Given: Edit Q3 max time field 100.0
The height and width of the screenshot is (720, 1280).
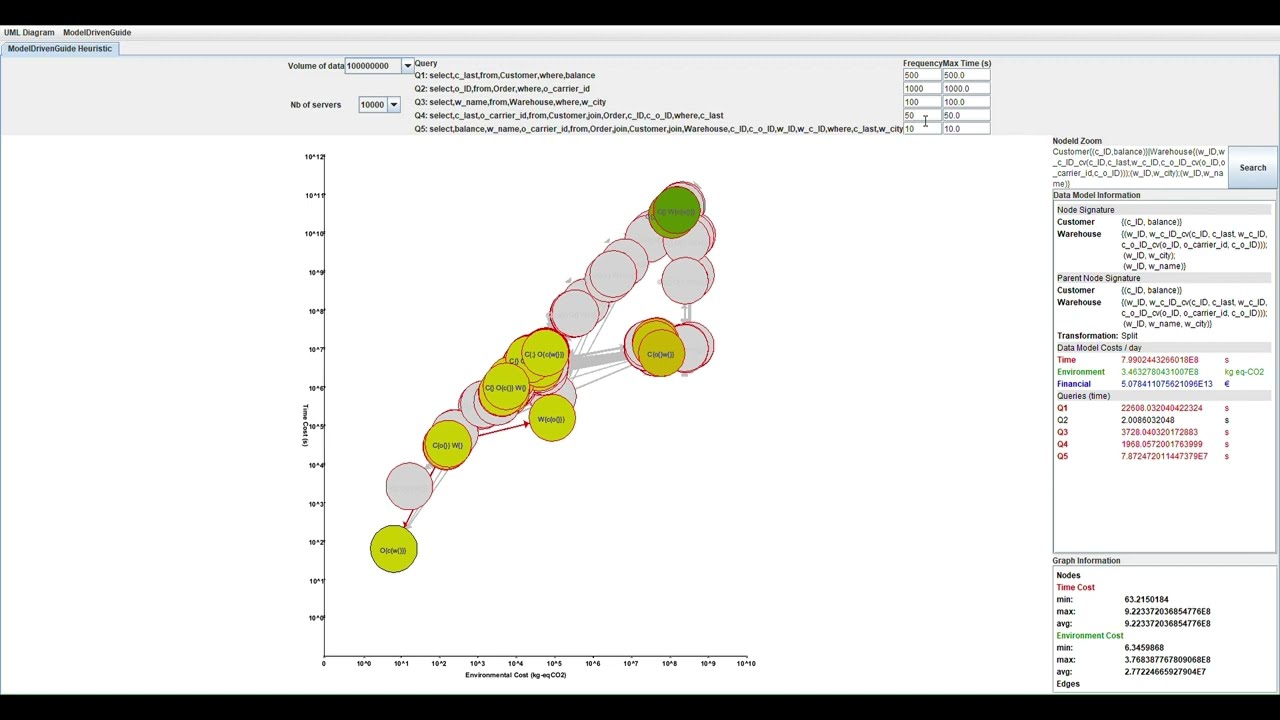Looking at the screenshot, I should point(966,102).
